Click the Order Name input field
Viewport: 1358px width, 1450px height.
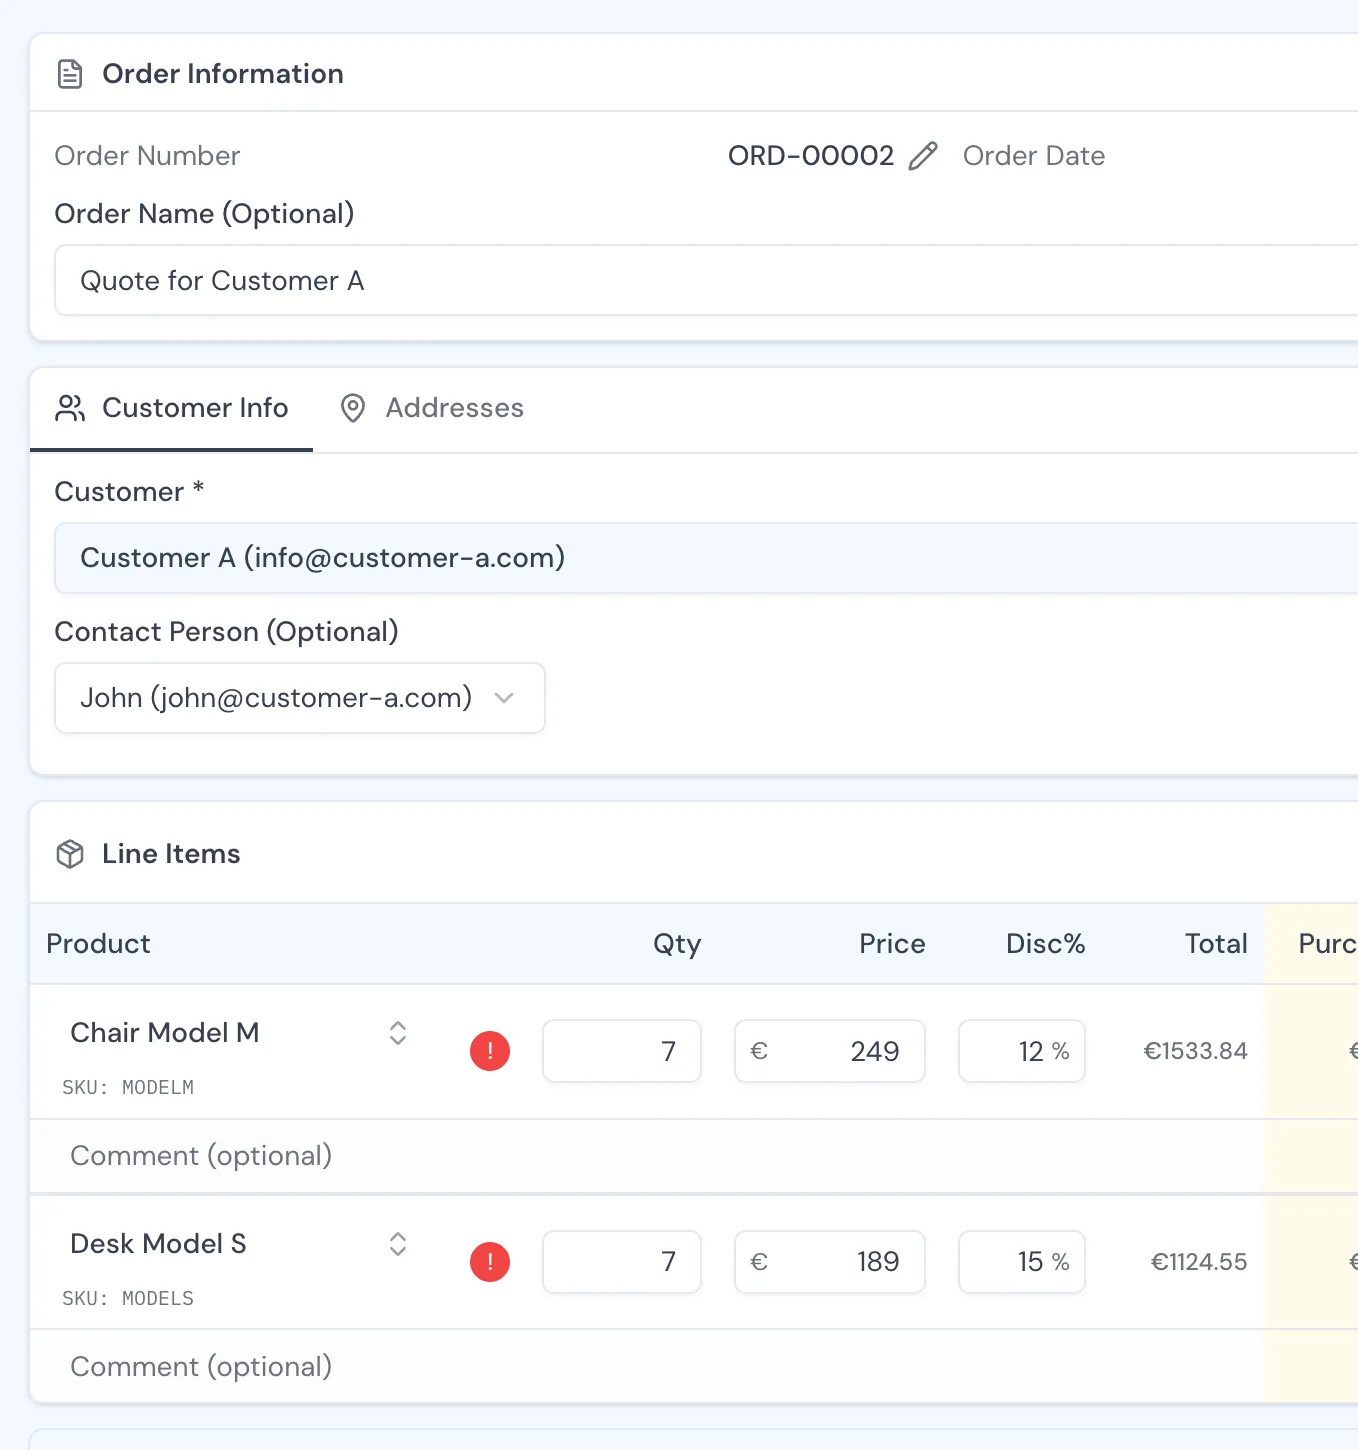coord(706,281)
